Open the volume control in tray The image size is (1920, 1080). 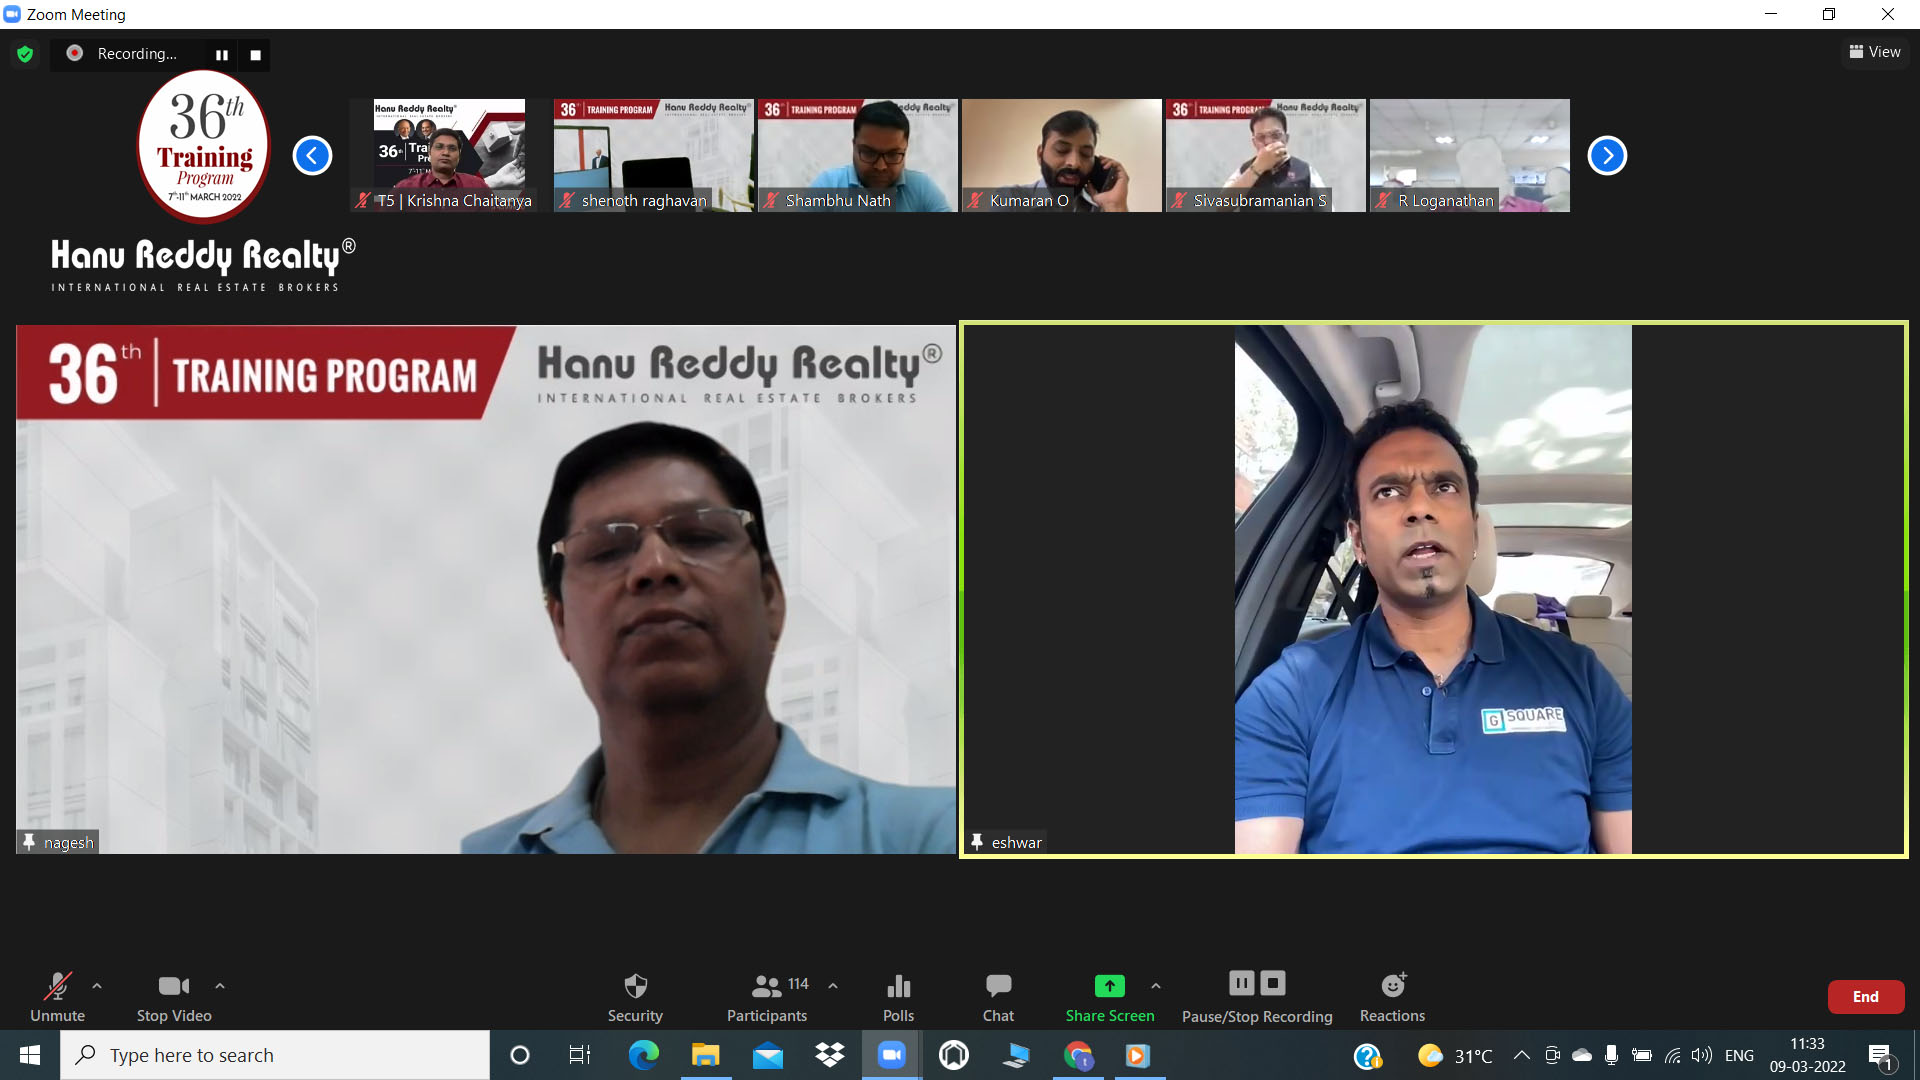[1701, 1055]
